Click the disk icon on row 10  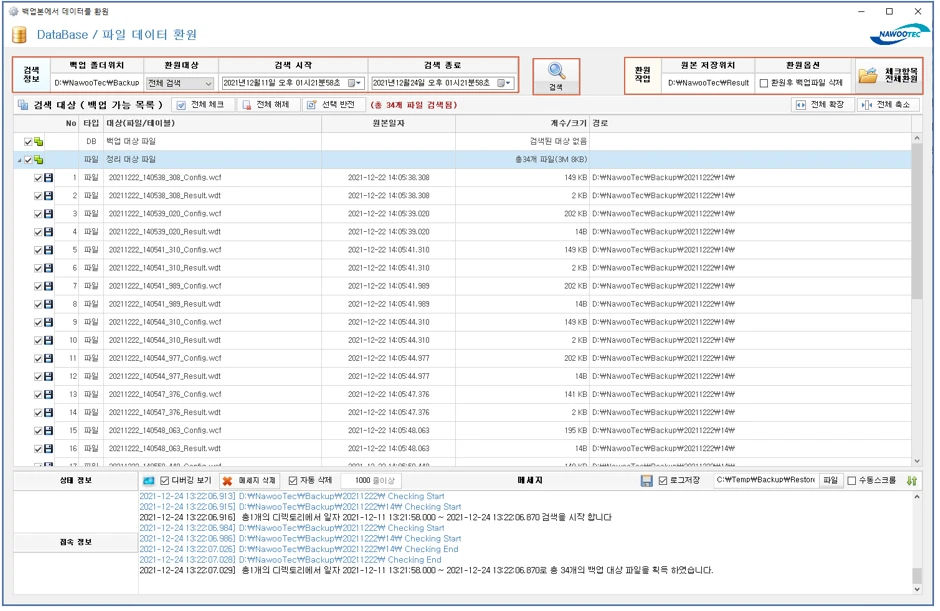coord(49,340)
